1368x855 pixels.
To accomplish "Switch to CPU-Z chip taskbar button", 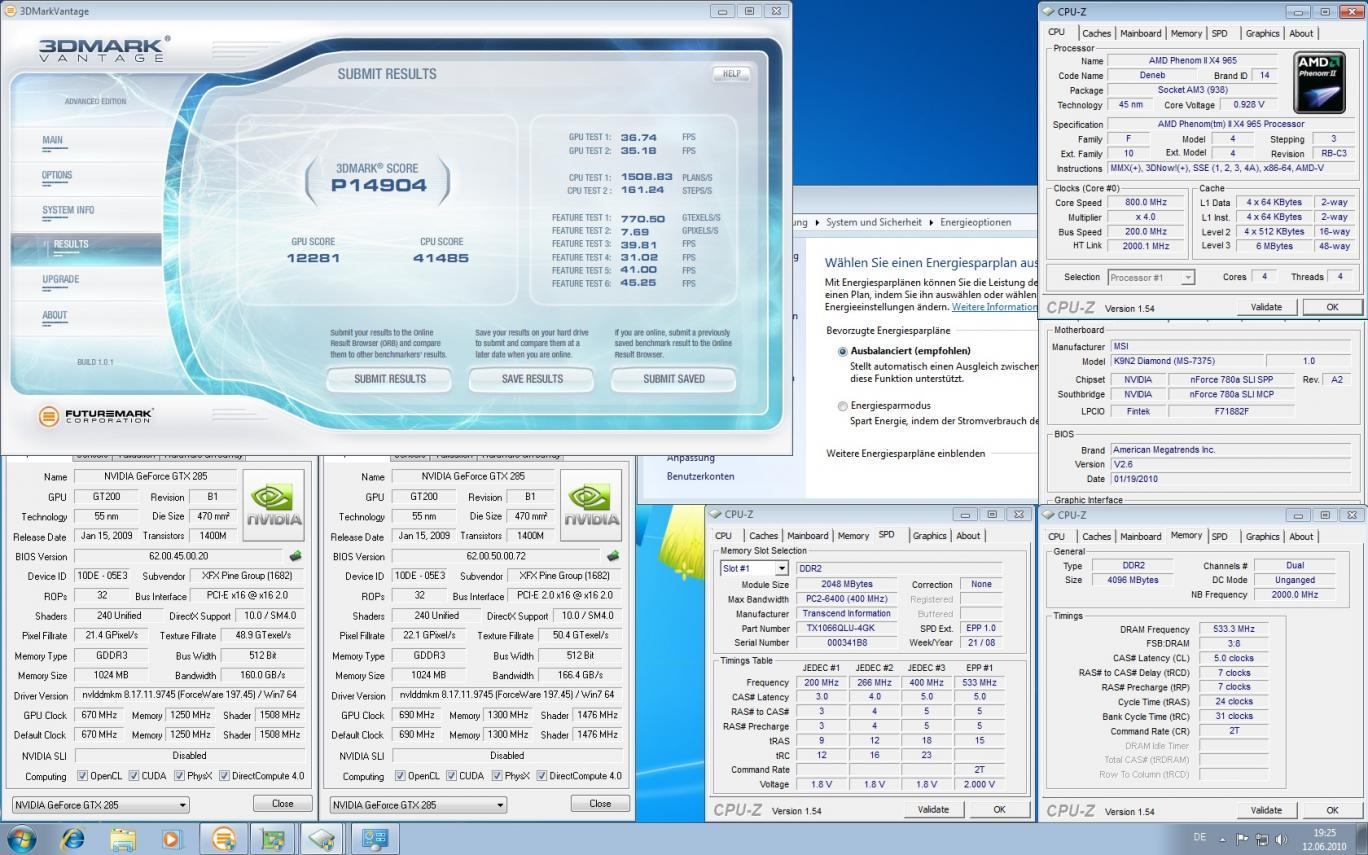I will click(x=322, y=838).
